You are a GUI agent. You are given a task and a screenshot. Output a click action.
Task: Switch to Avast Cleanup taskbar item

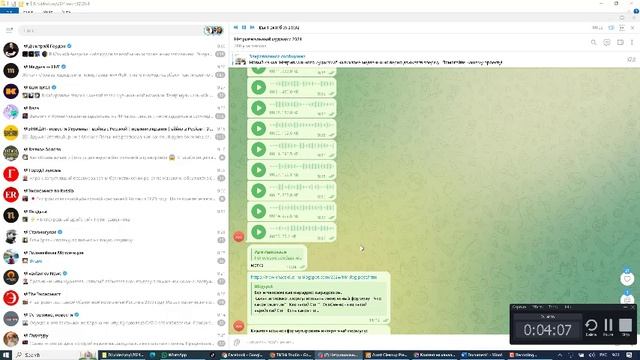point(387,355)
